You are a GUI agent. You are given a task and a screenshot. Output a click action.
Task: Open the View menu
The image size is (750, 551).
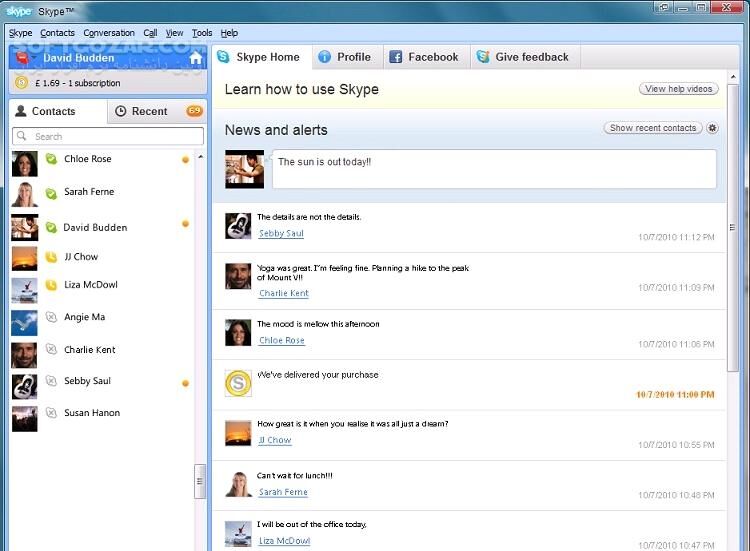coord(175,33)
